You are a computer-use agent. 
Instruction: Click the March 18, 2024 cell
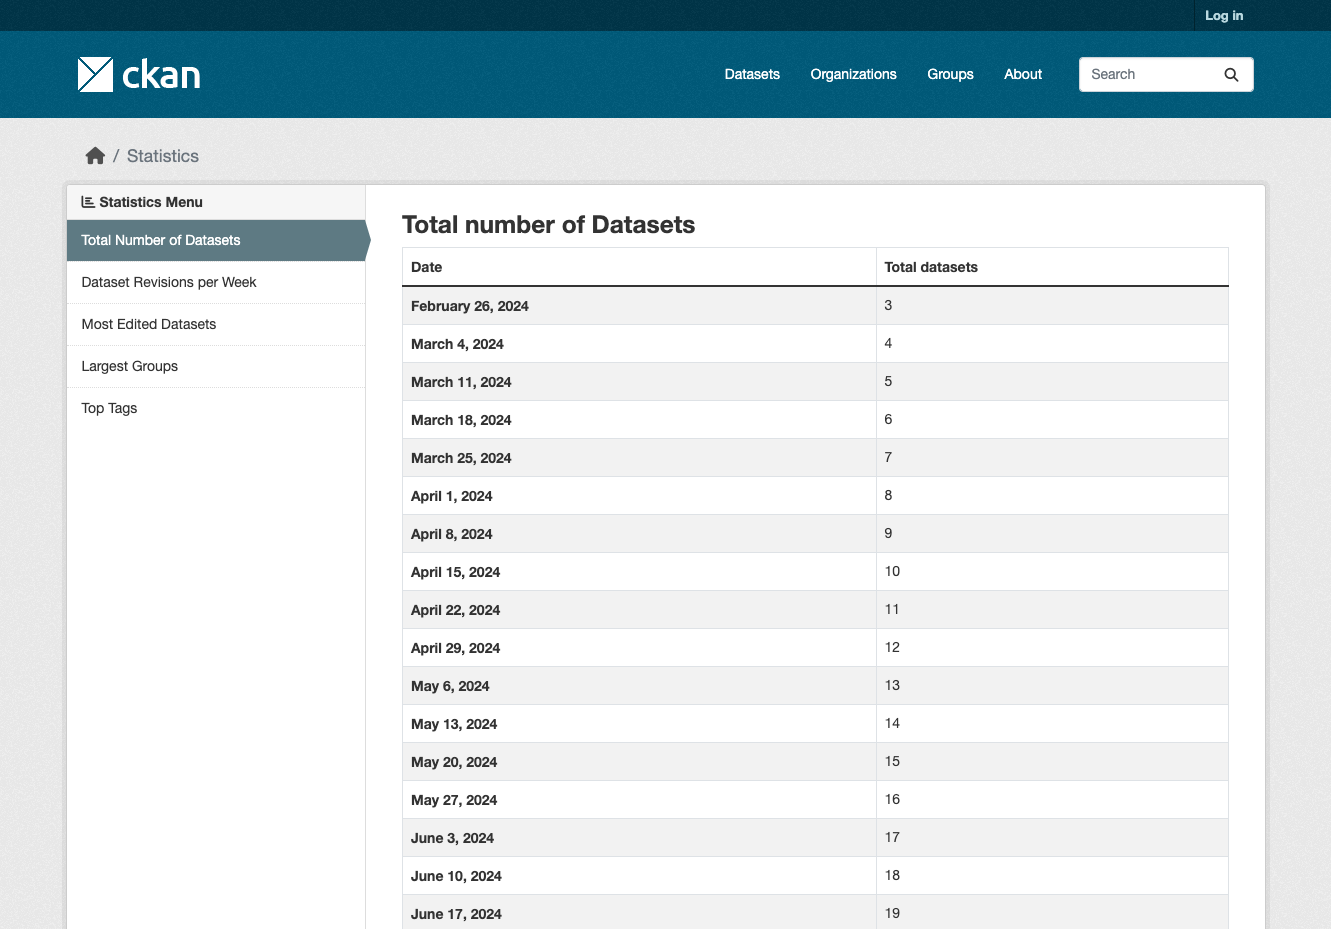coord(639,420)
